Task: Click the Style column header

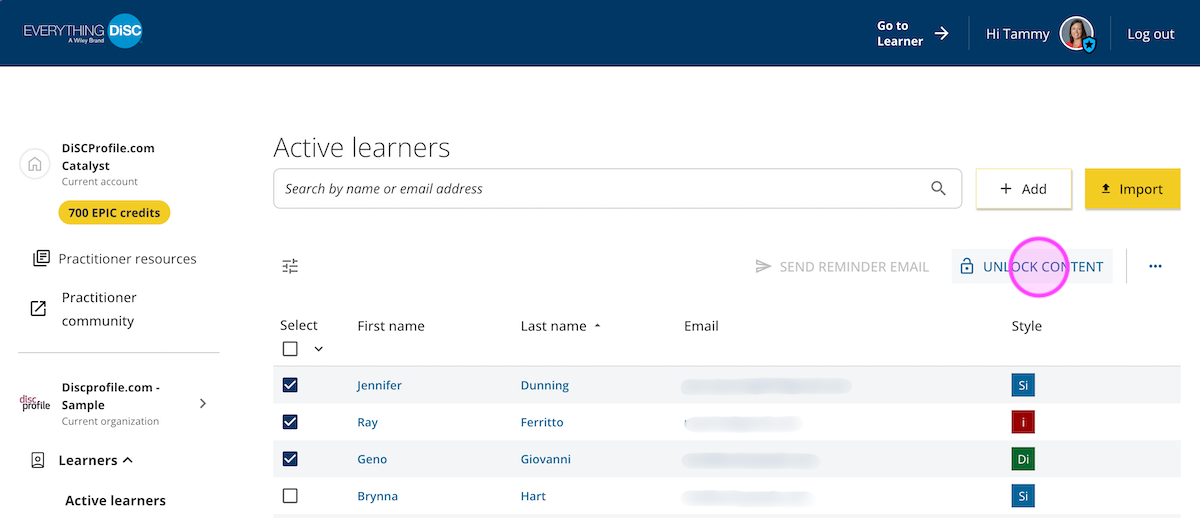Action: click(x=1027, y=326)
